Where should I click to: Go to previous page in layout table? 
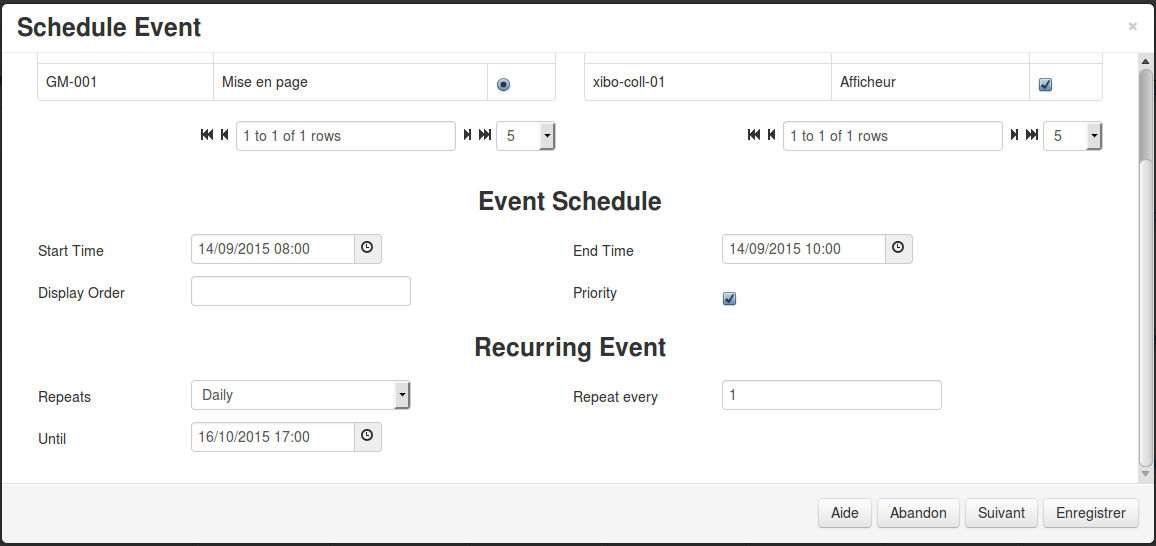click(x=224, y=135)
